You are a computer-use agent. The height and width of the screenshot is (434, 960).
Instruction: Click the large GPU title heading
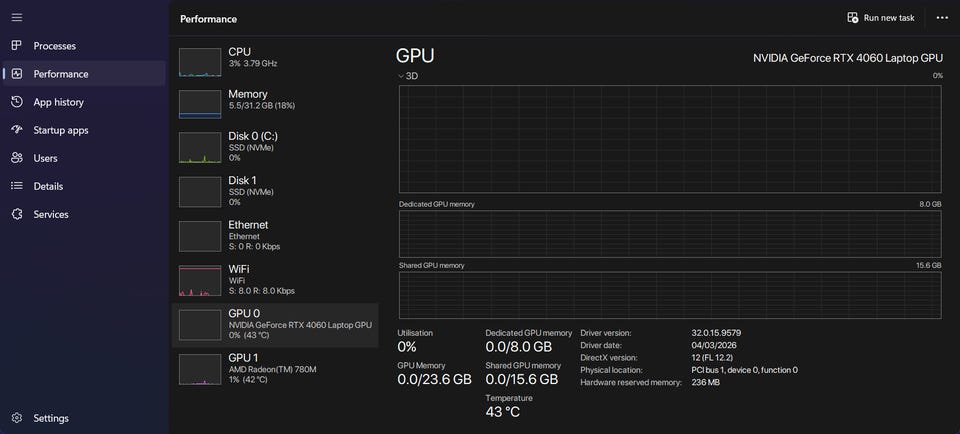click(415, 56)
